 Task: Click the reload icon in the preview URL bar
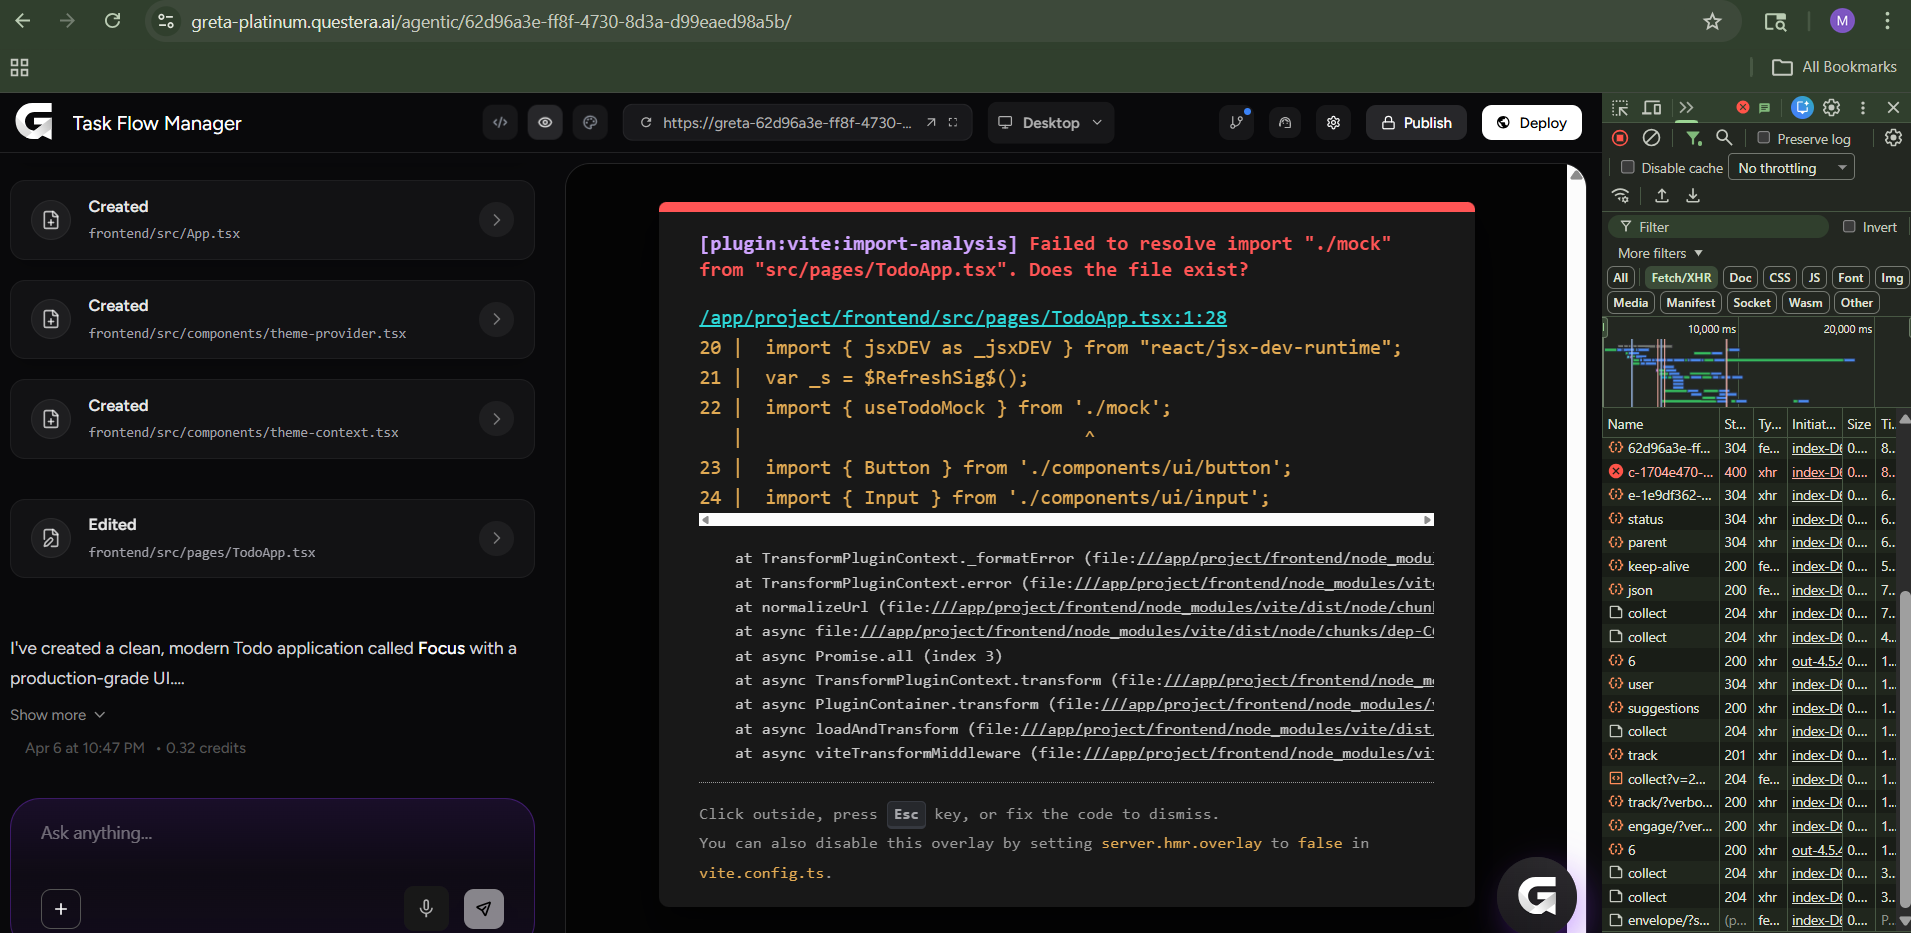pyautogui.click(x=646, y=123)
